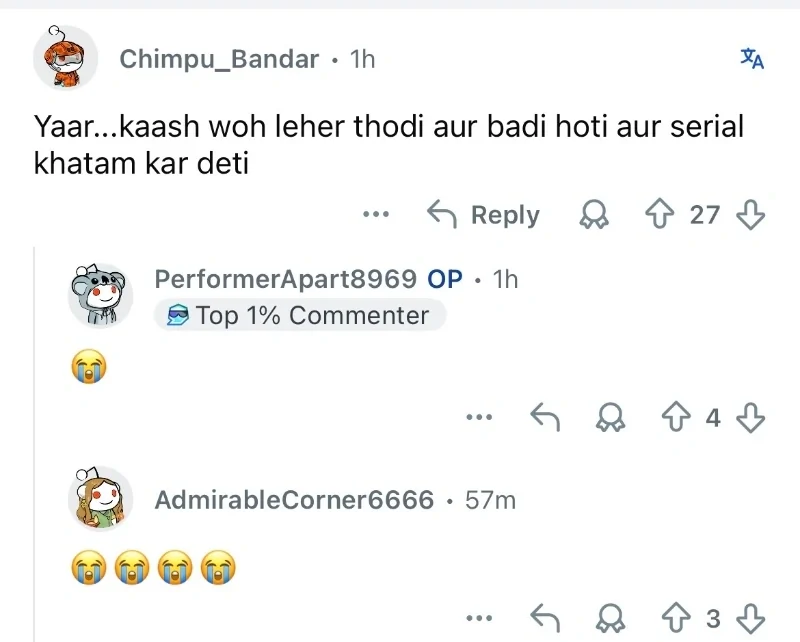The image size is (800, 642).
Task: Open Chimpu_Bandar's avatar profile picture
Action: tap(66, 59)
